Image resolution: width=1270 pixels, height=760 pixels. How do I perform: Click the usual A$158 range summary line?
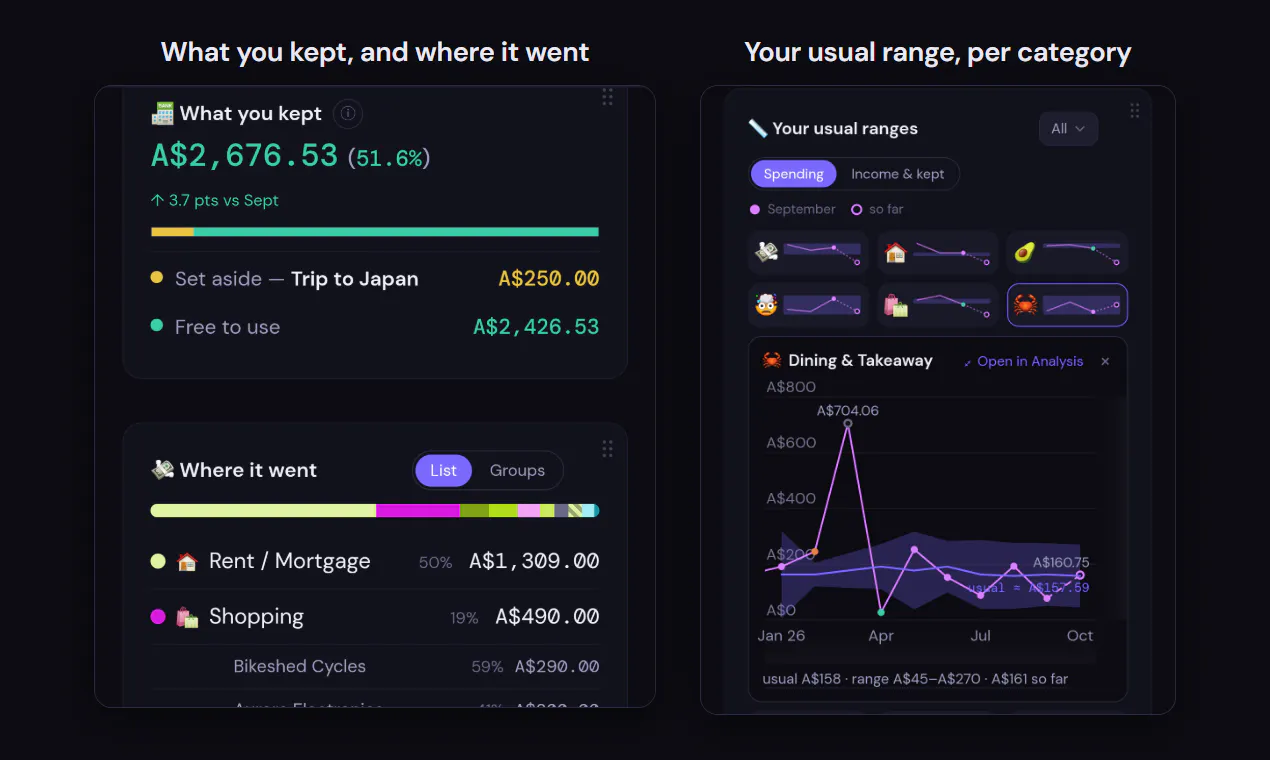915,679
